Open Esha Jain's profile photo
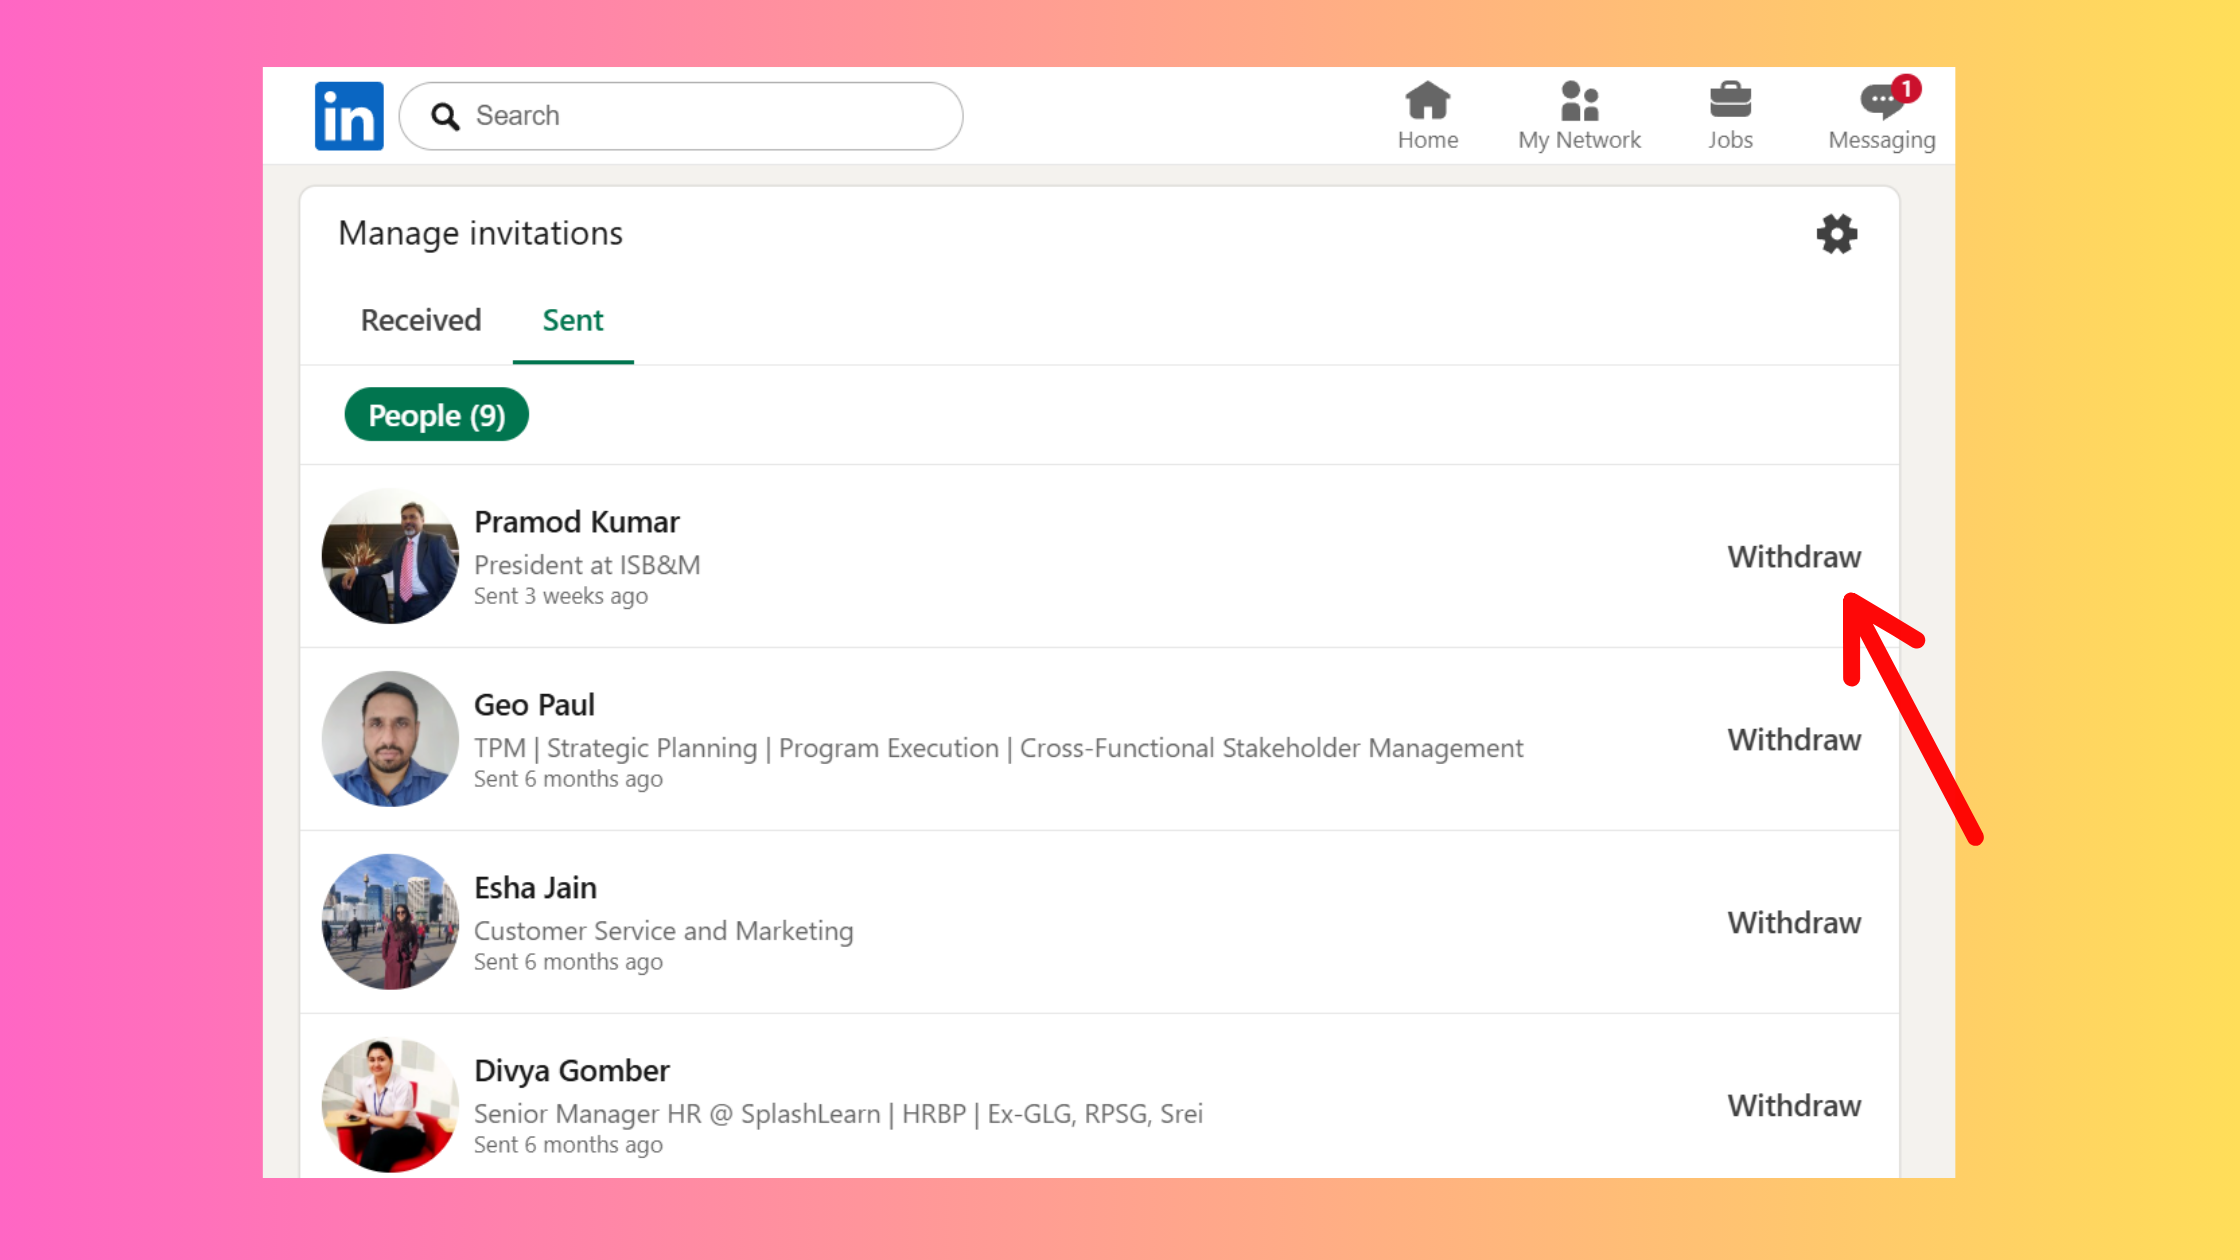The width and height of the screenshot is (2240, 1260). 390,922
